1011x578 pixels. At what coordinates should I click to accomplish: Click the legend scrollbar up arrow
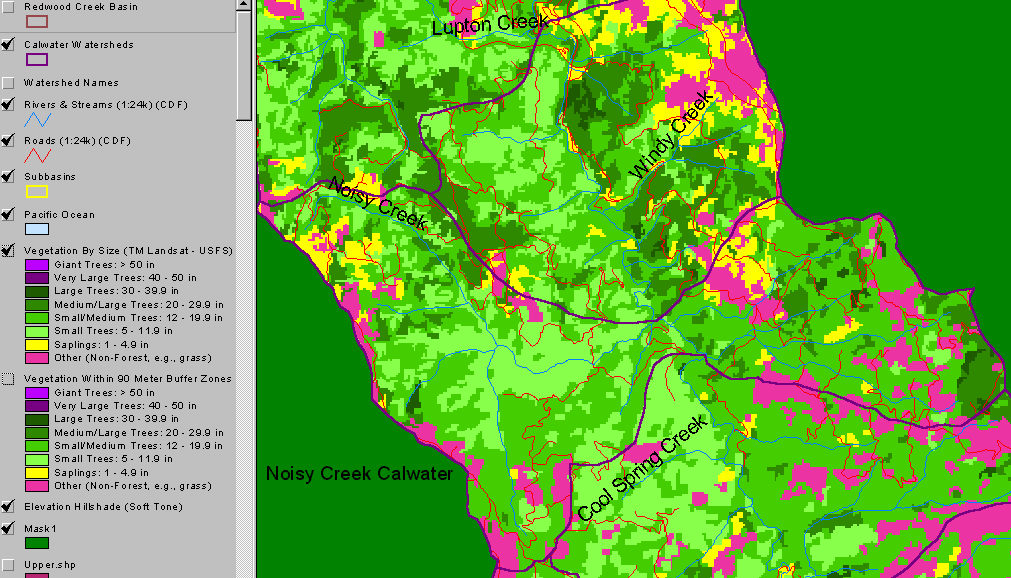244,5
